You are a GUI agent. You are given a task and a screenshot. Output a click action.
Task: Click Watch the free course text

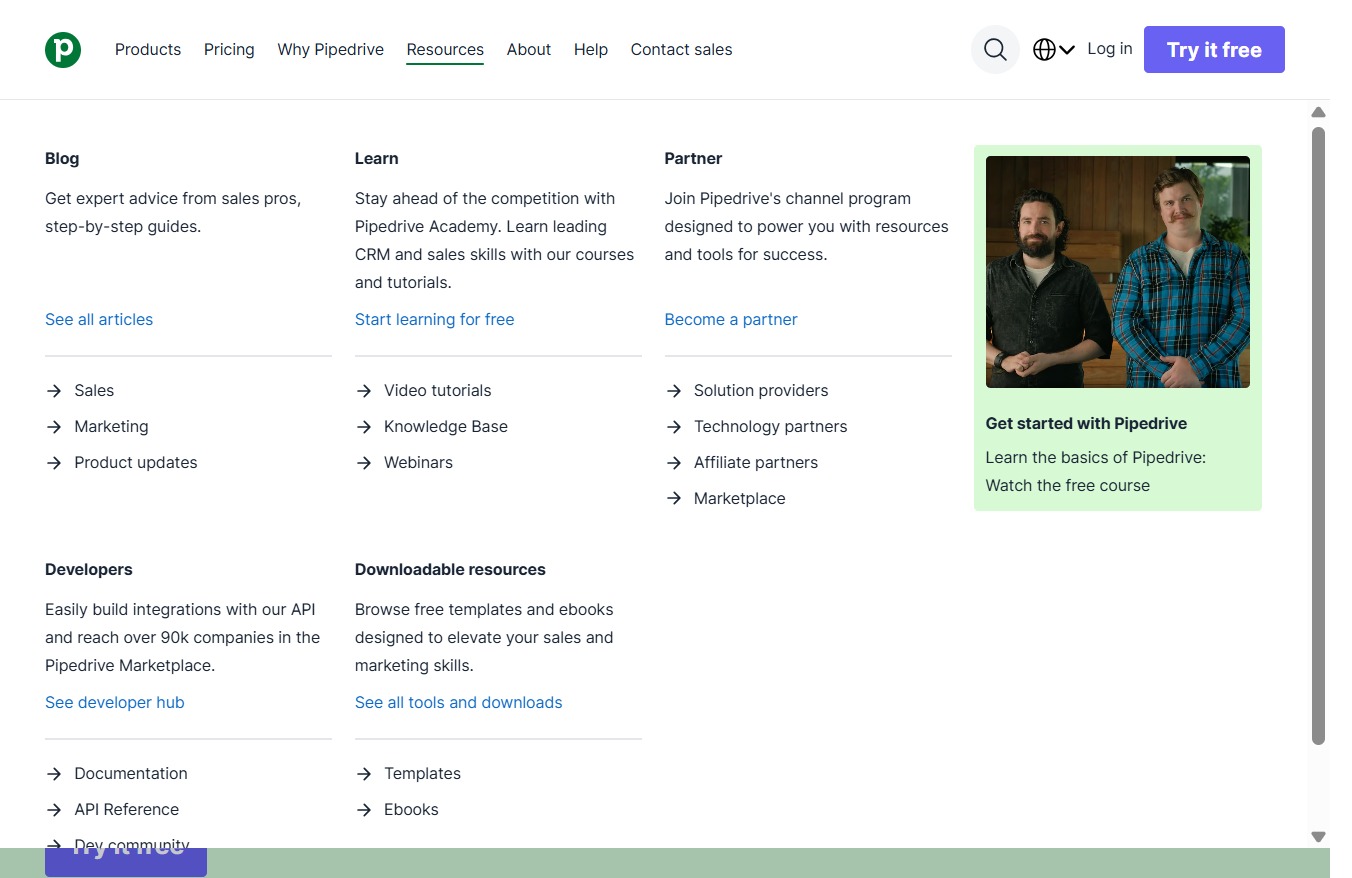(1068, 486)
